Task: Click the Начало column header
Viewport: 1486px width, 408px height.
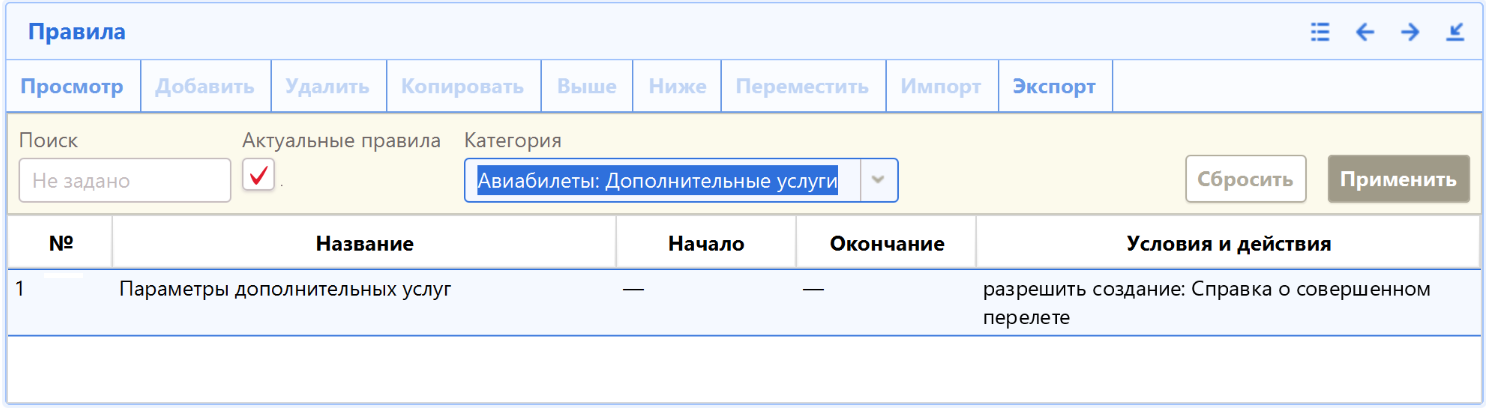Action: click(706, 243)
